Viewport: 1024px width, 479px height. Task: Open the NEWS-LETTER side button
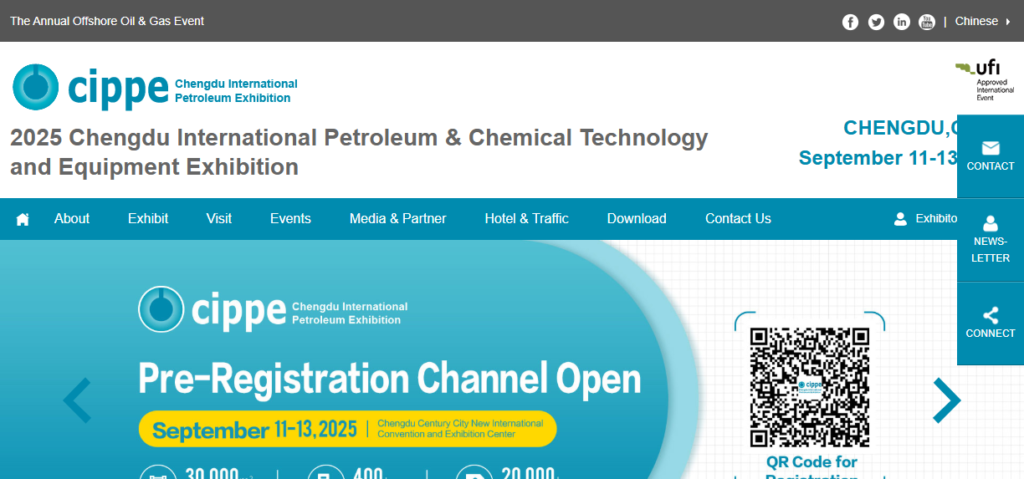[990, 240]
